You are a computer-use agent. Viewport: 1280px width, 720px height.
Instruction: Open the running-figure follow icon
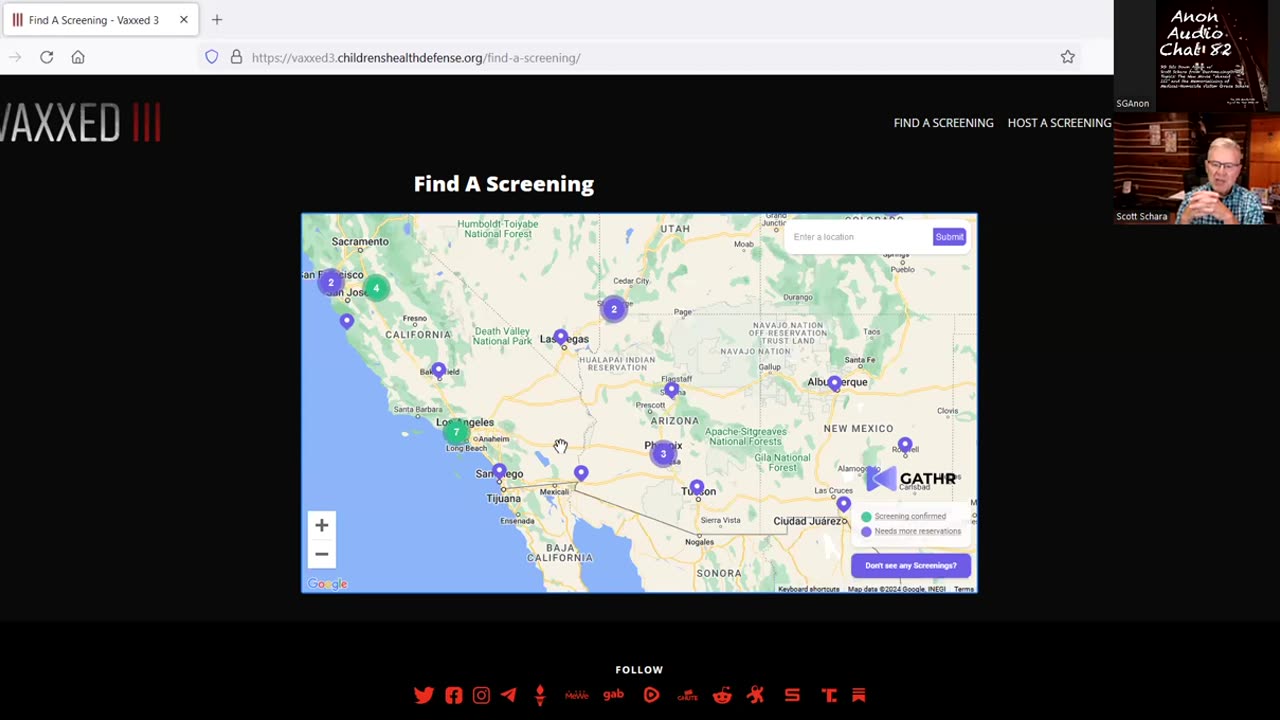(x=756, y=695)
